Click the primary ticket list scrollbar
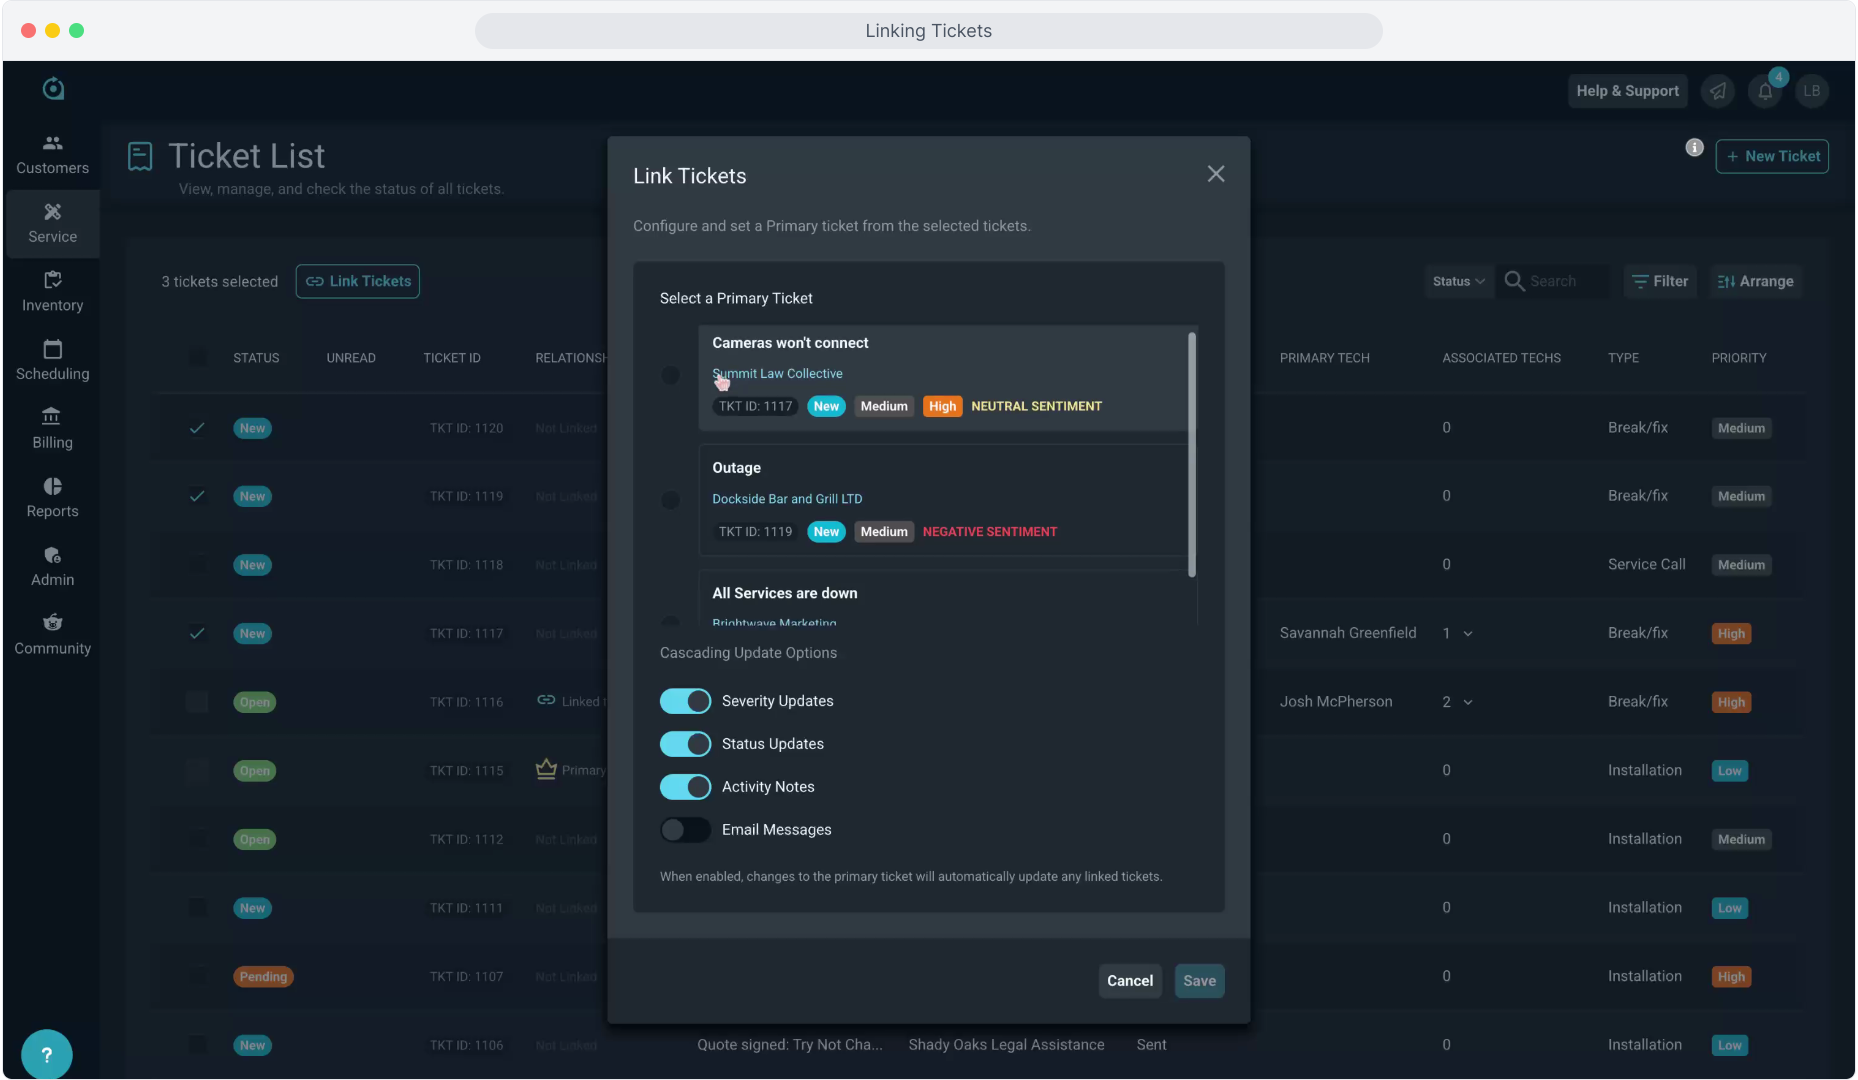 (1191, 455)
